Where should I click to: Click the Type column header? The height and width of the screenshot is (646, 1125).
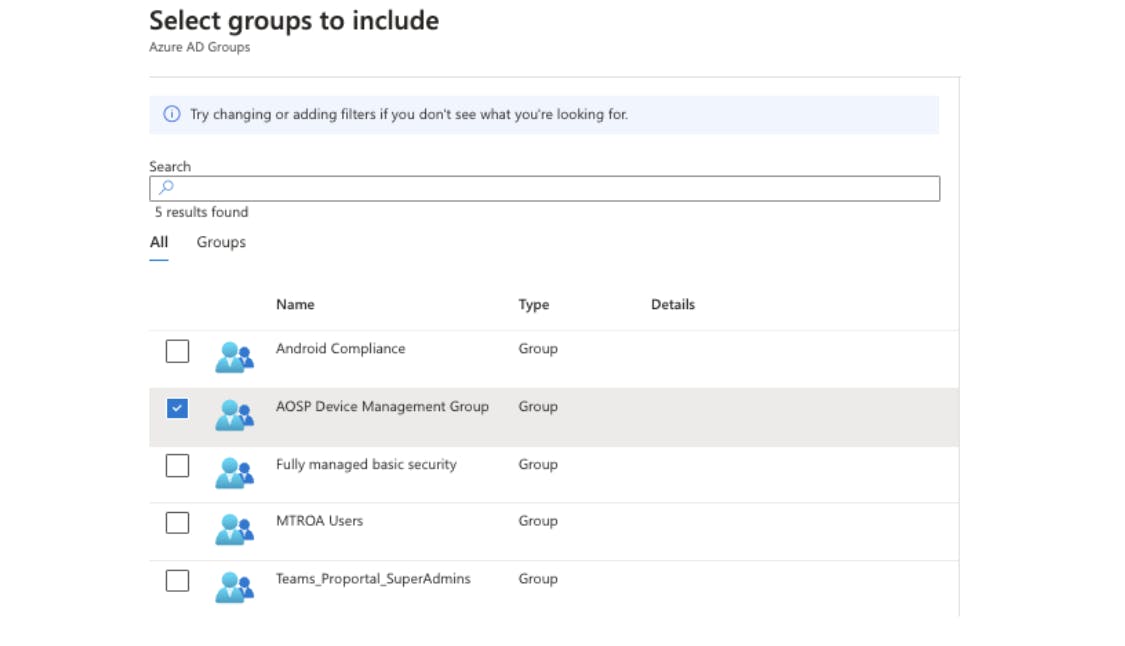click(x=533, y=304)
